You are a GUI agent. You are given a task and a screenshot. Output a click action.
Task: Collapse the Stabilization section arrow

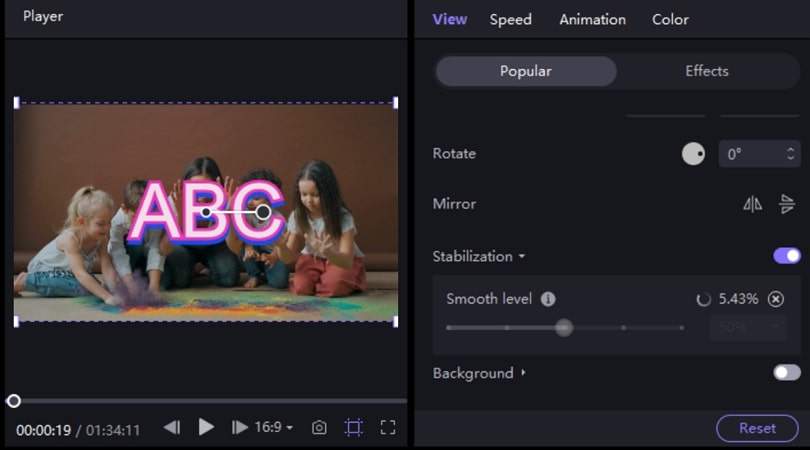tap(522, 256)
